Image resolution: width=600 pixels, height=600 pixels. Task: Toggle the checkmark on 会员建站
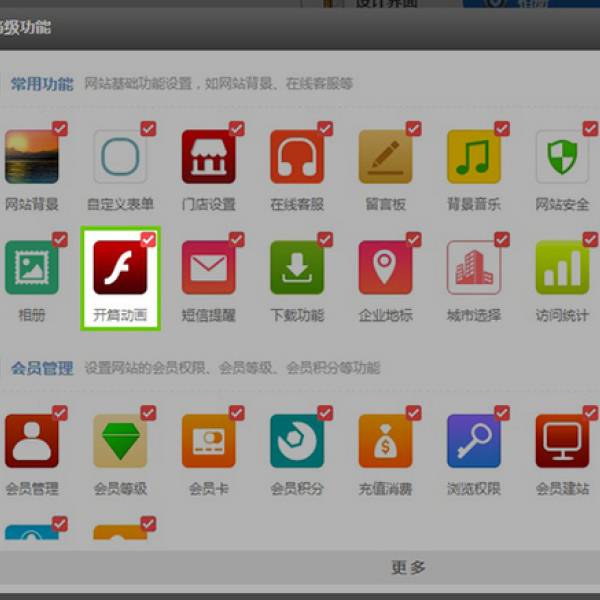pyautogui.click(x=590, y=413)
